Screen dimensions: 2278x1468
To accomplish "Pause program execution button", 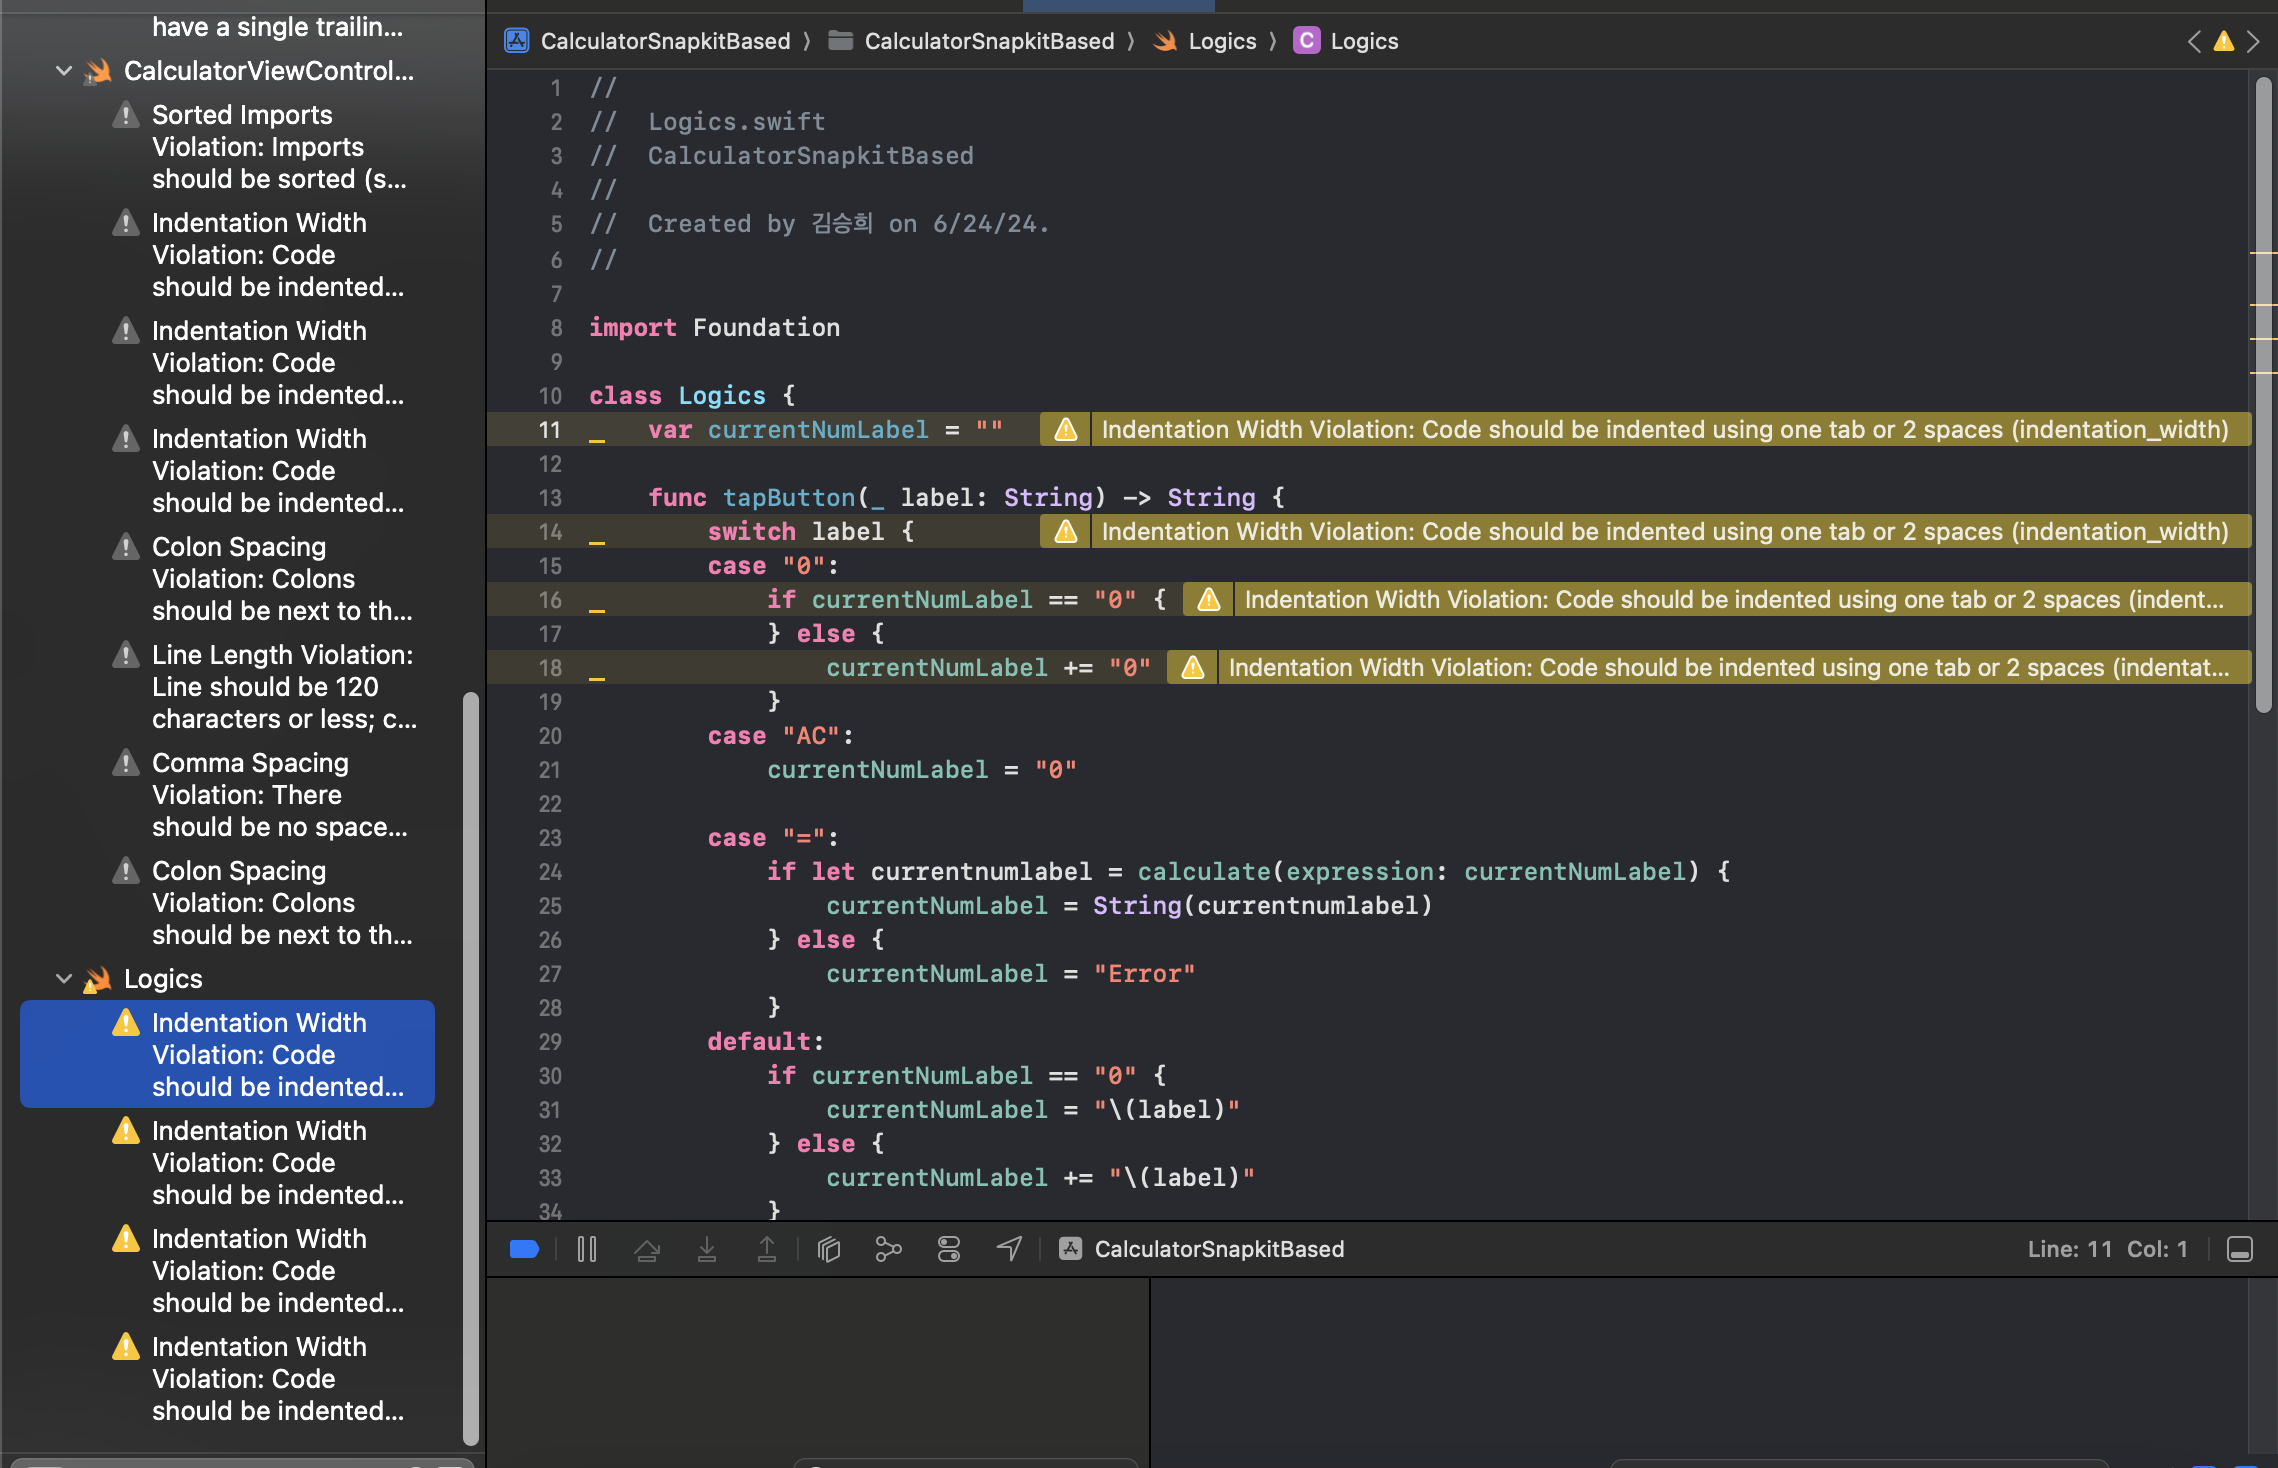I will click(587, 1249).
